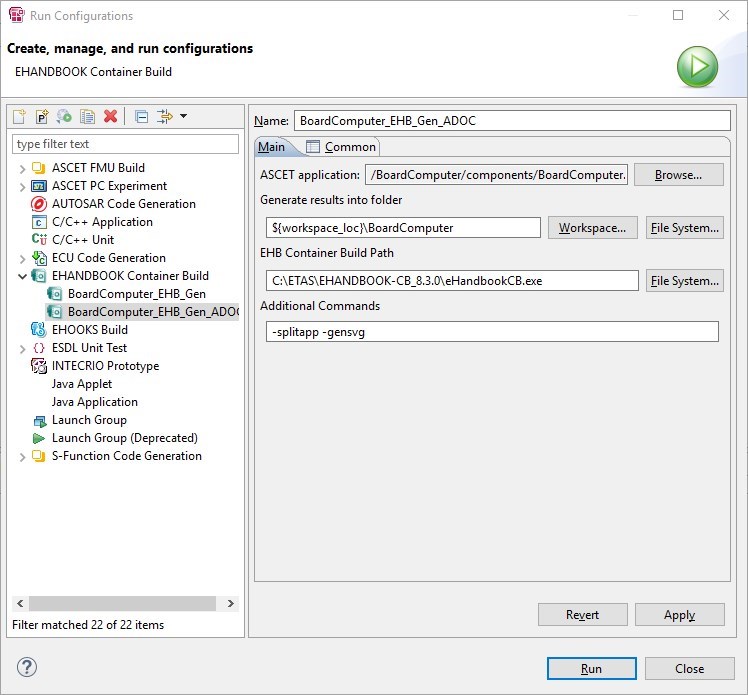Click File System for EHB build path
The width and height of the screenshot is (748, 695).
(x=685, y=281)
